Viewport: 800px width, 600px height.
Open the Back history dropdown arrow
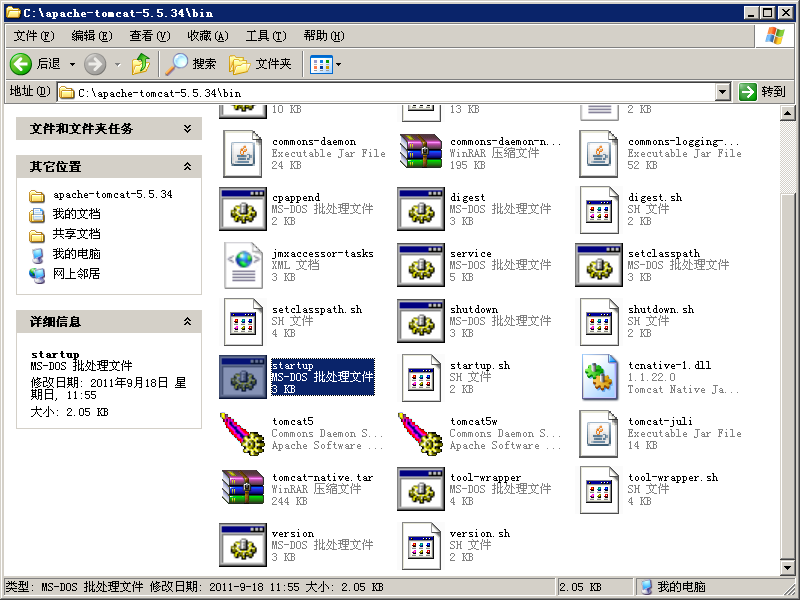click(x=72, y=64)
